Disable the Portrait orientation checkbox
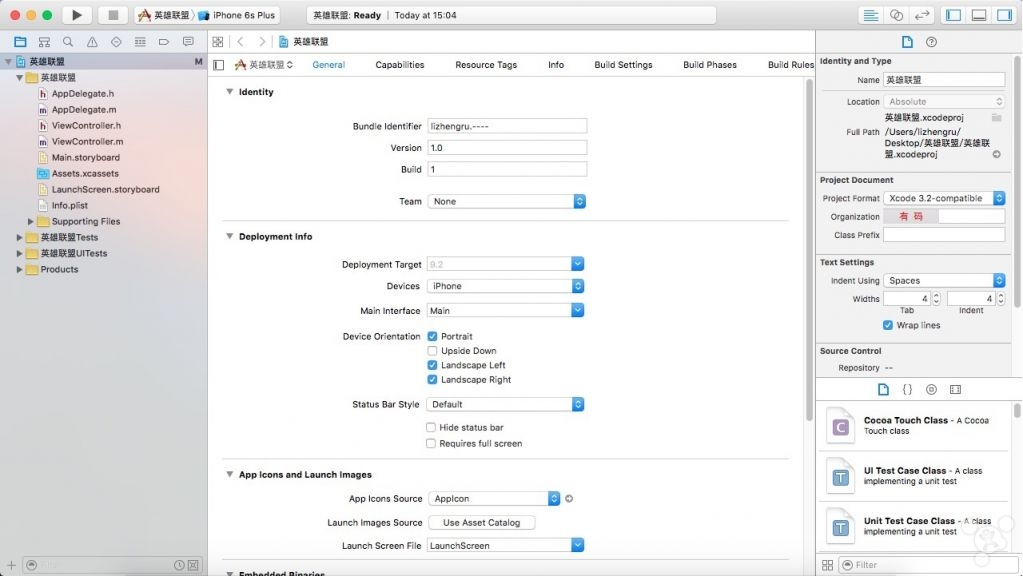The width and height of the screenshot is (1023, 576). tap(432, 337)
